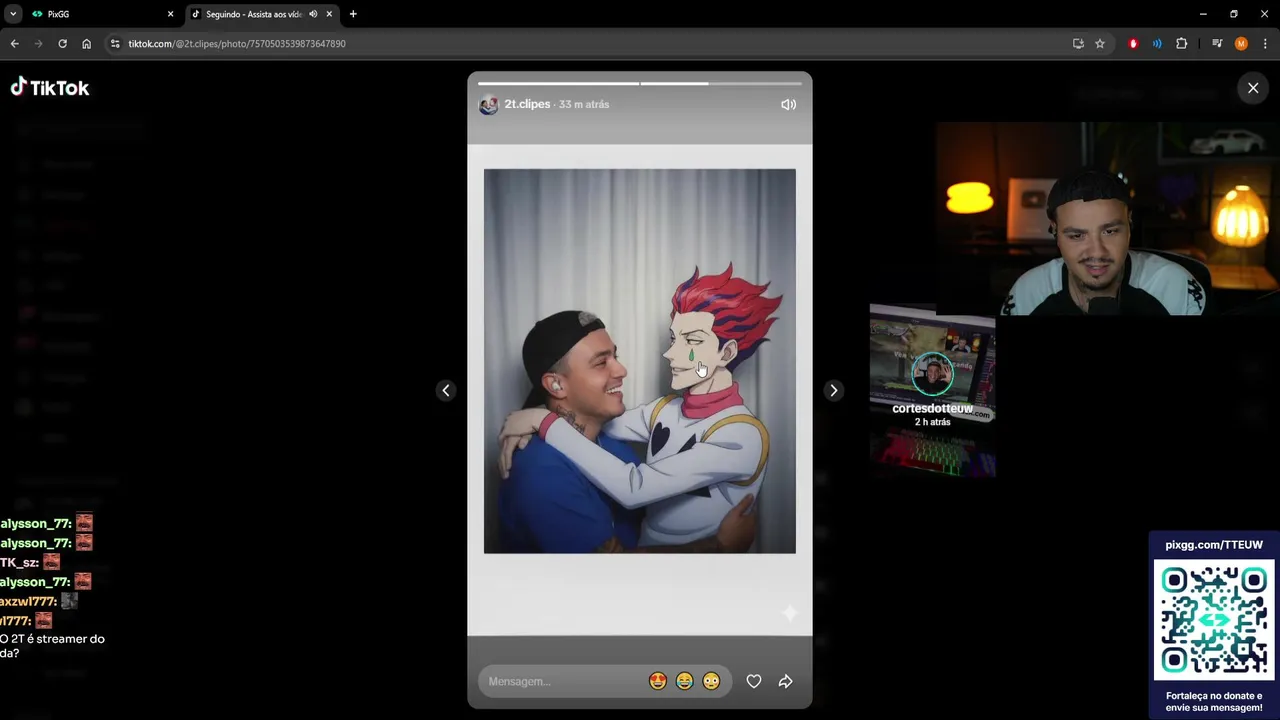
Task: Open the cortesdotteuw story preview
Action: click(932, 390)
